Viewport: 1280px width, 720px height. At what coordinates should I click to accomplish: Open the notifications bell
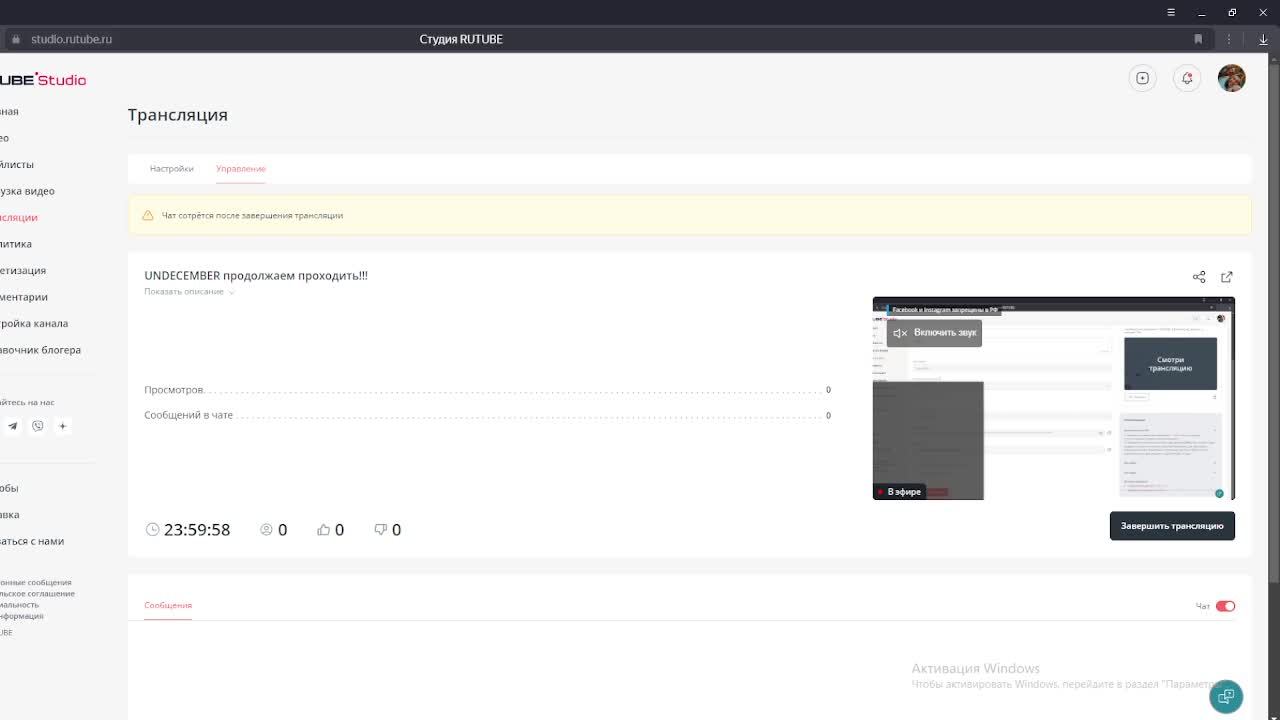pos(1187,78)
